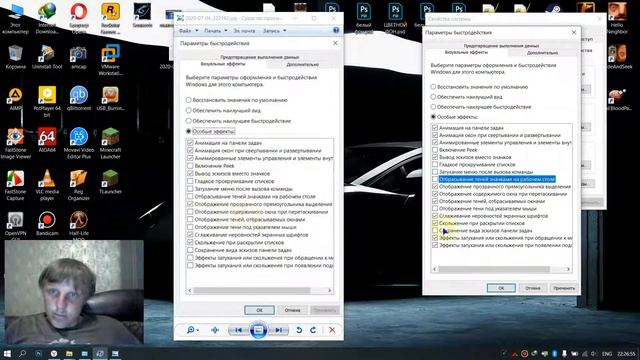Open Yandex Browser from the taskbar
Screen dimensions: 640x360
point(54,353)
